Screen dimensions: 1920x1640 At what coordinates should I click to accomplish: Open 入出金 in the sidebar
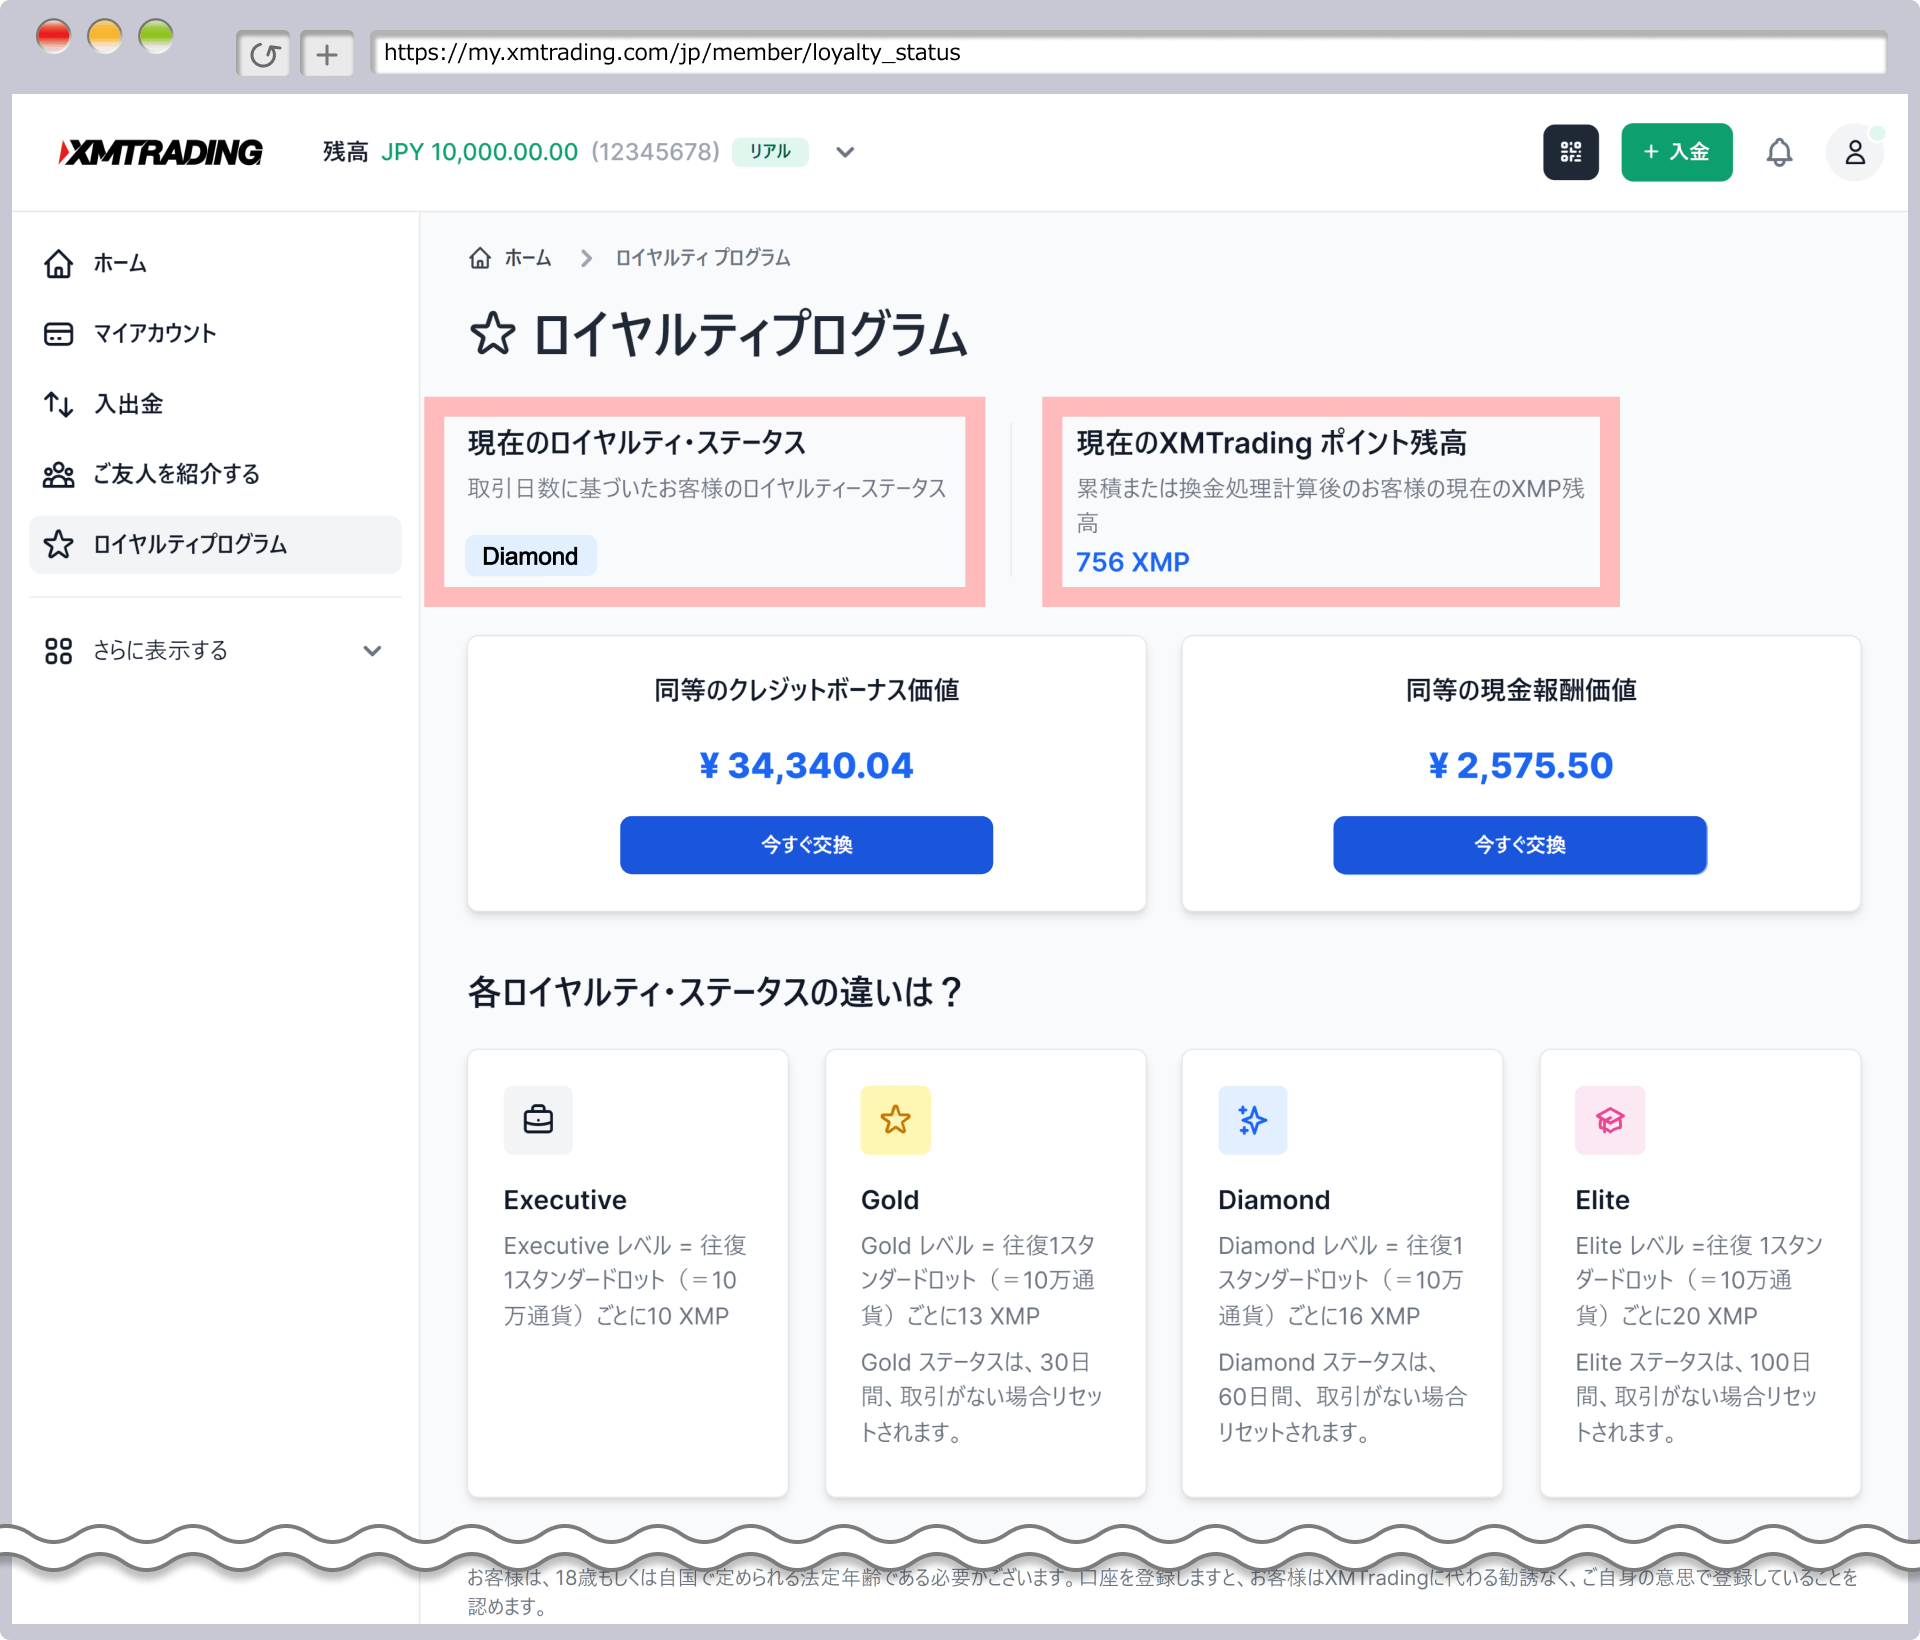(x=216, y=404)
